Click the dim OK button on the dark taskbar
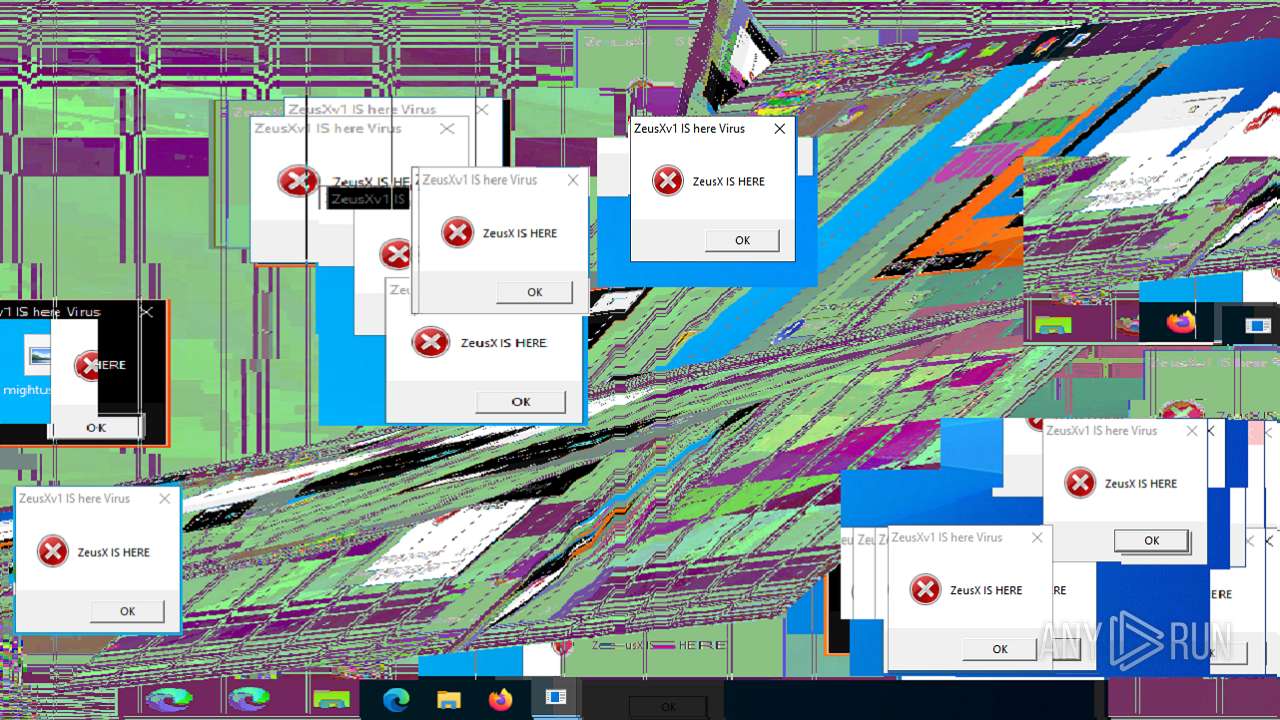Image resolution: width=1280 pixels, height=720 pixels. (668, 707)
